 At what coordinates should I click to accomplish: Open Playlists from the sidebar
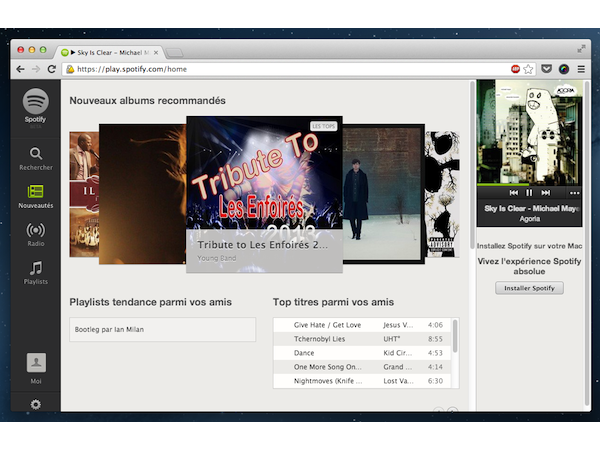(x=36, y=272)
